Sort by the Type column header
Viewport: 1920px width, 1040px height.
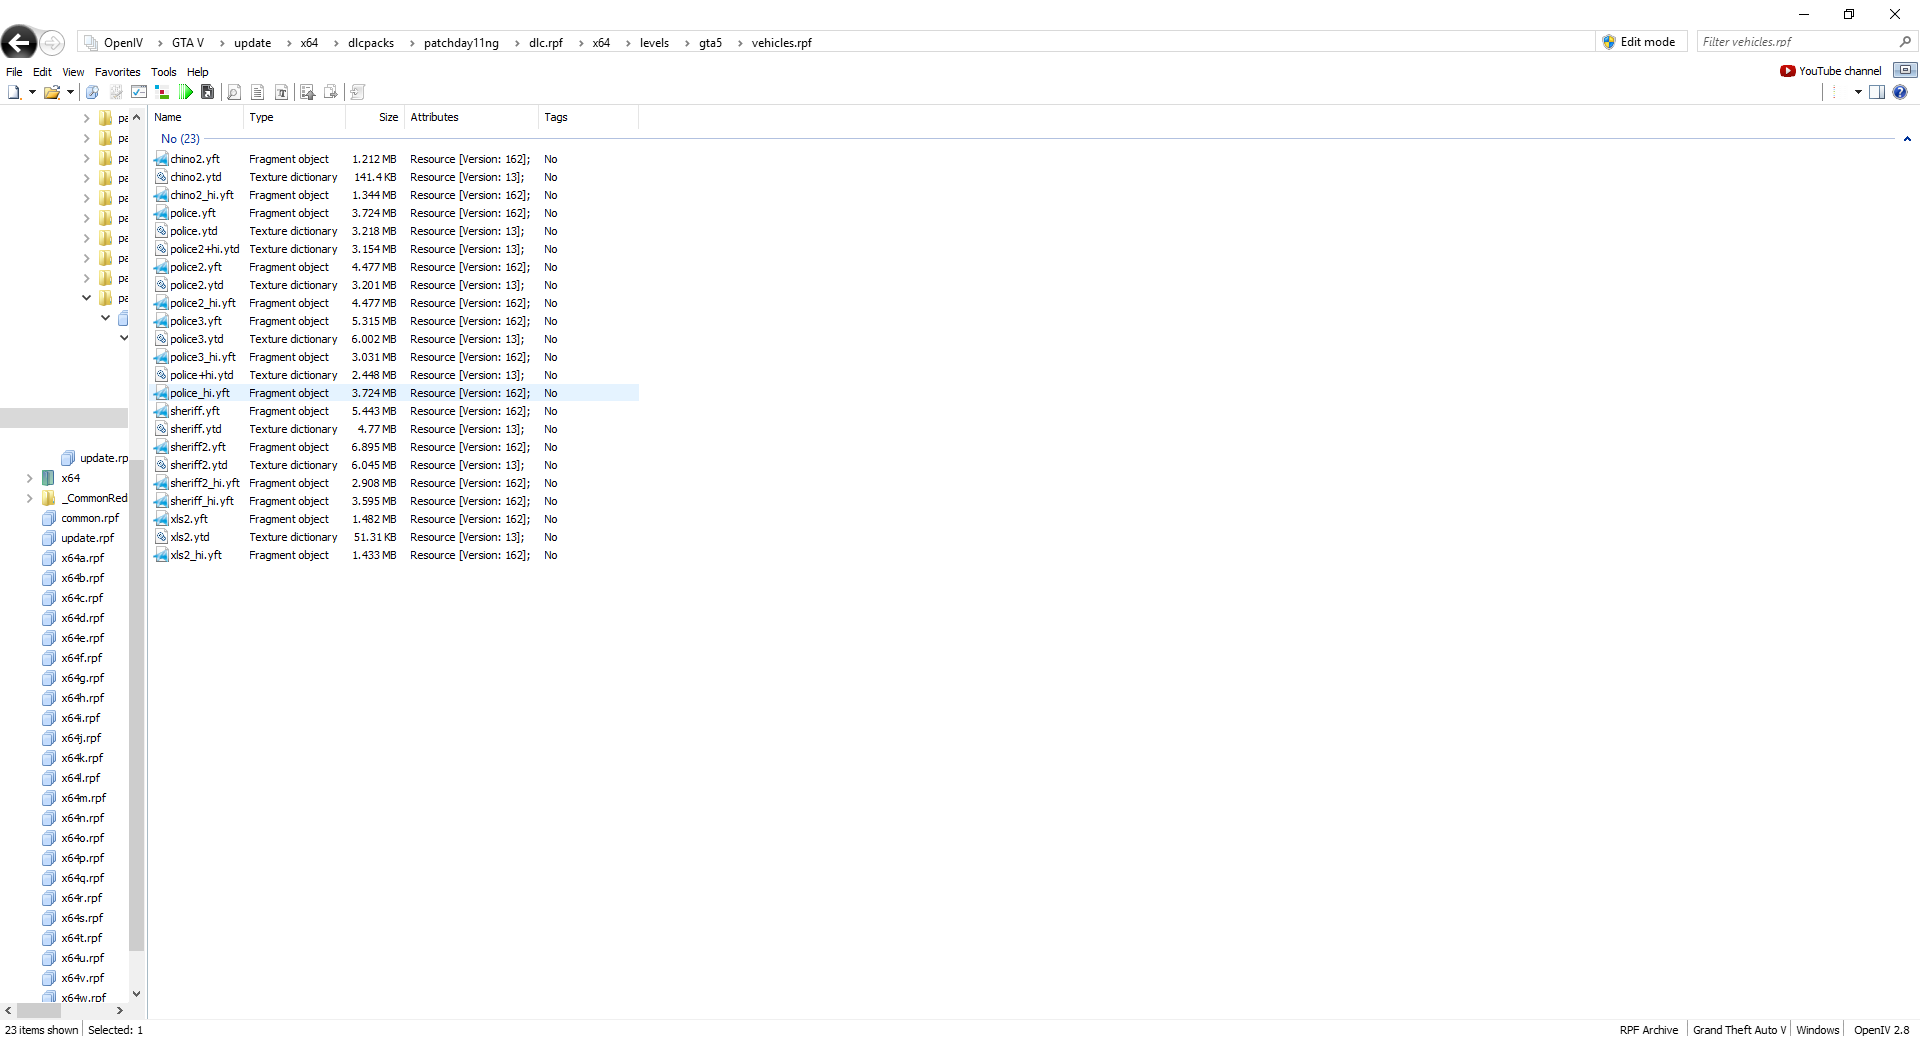point(294,117)
